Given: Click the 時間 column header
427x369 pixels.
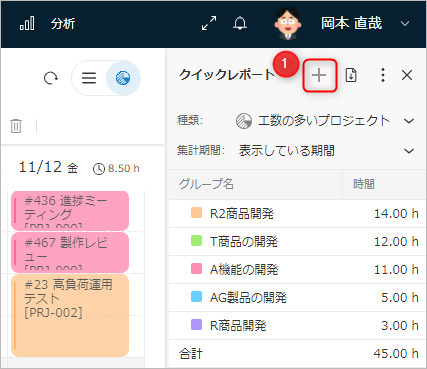Looking at the screenshot, I should (384, 184).
